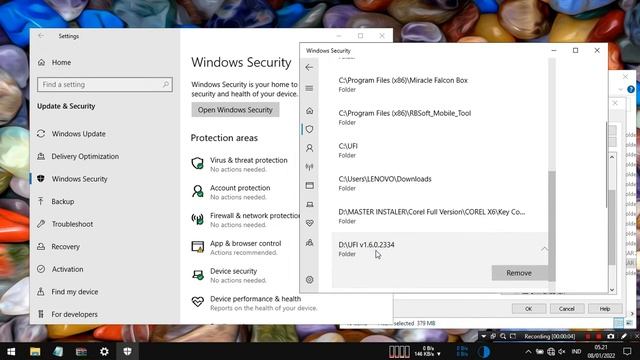Image resolution: width=640 pixels, height=360 pixels.
Task: Click Help in background dialog
Action: coord(605,309)
